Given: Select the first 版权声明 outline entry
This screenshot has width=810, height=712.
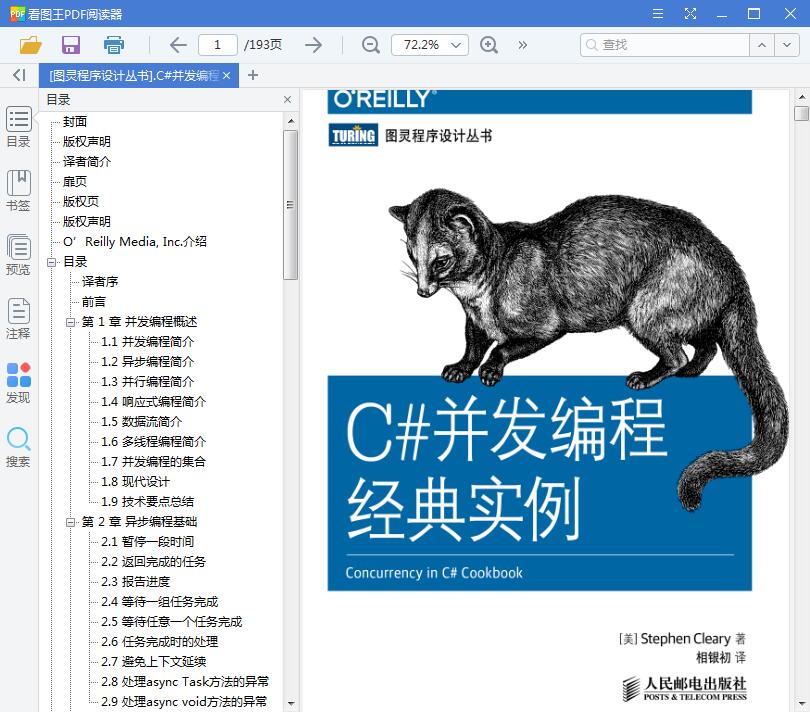Looking at the screenshot, I should [87, 142].
